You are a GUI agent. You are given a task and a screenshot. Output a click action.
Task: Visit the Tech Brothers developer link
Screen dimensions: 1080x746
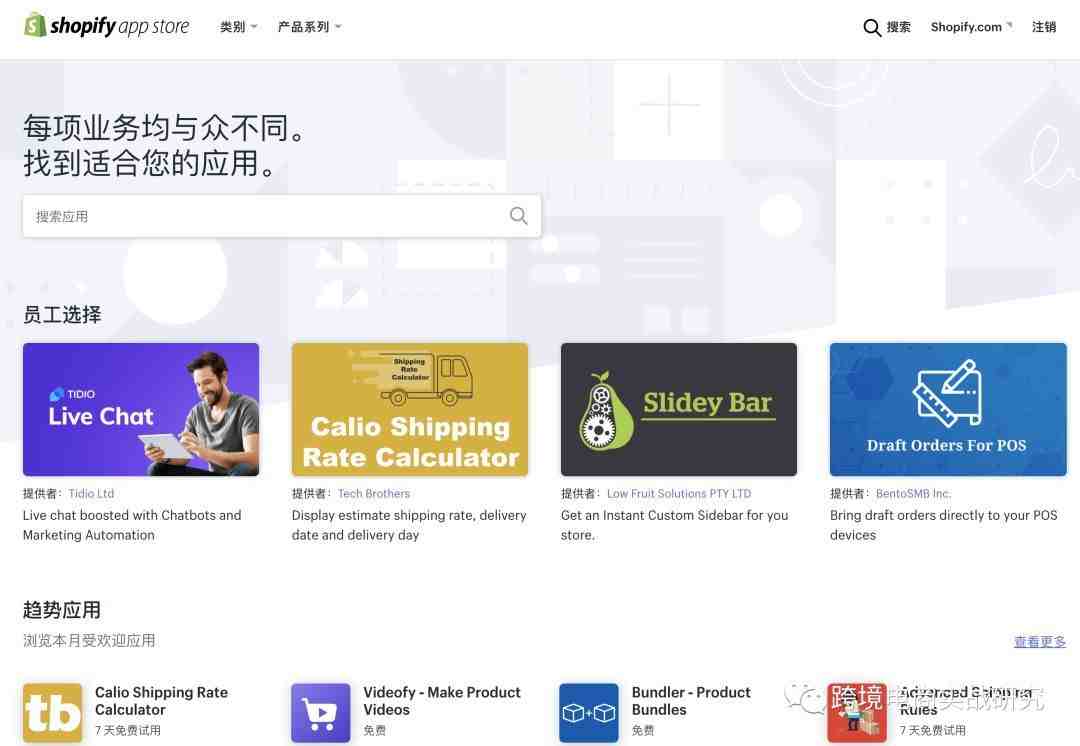coord(374,493)
